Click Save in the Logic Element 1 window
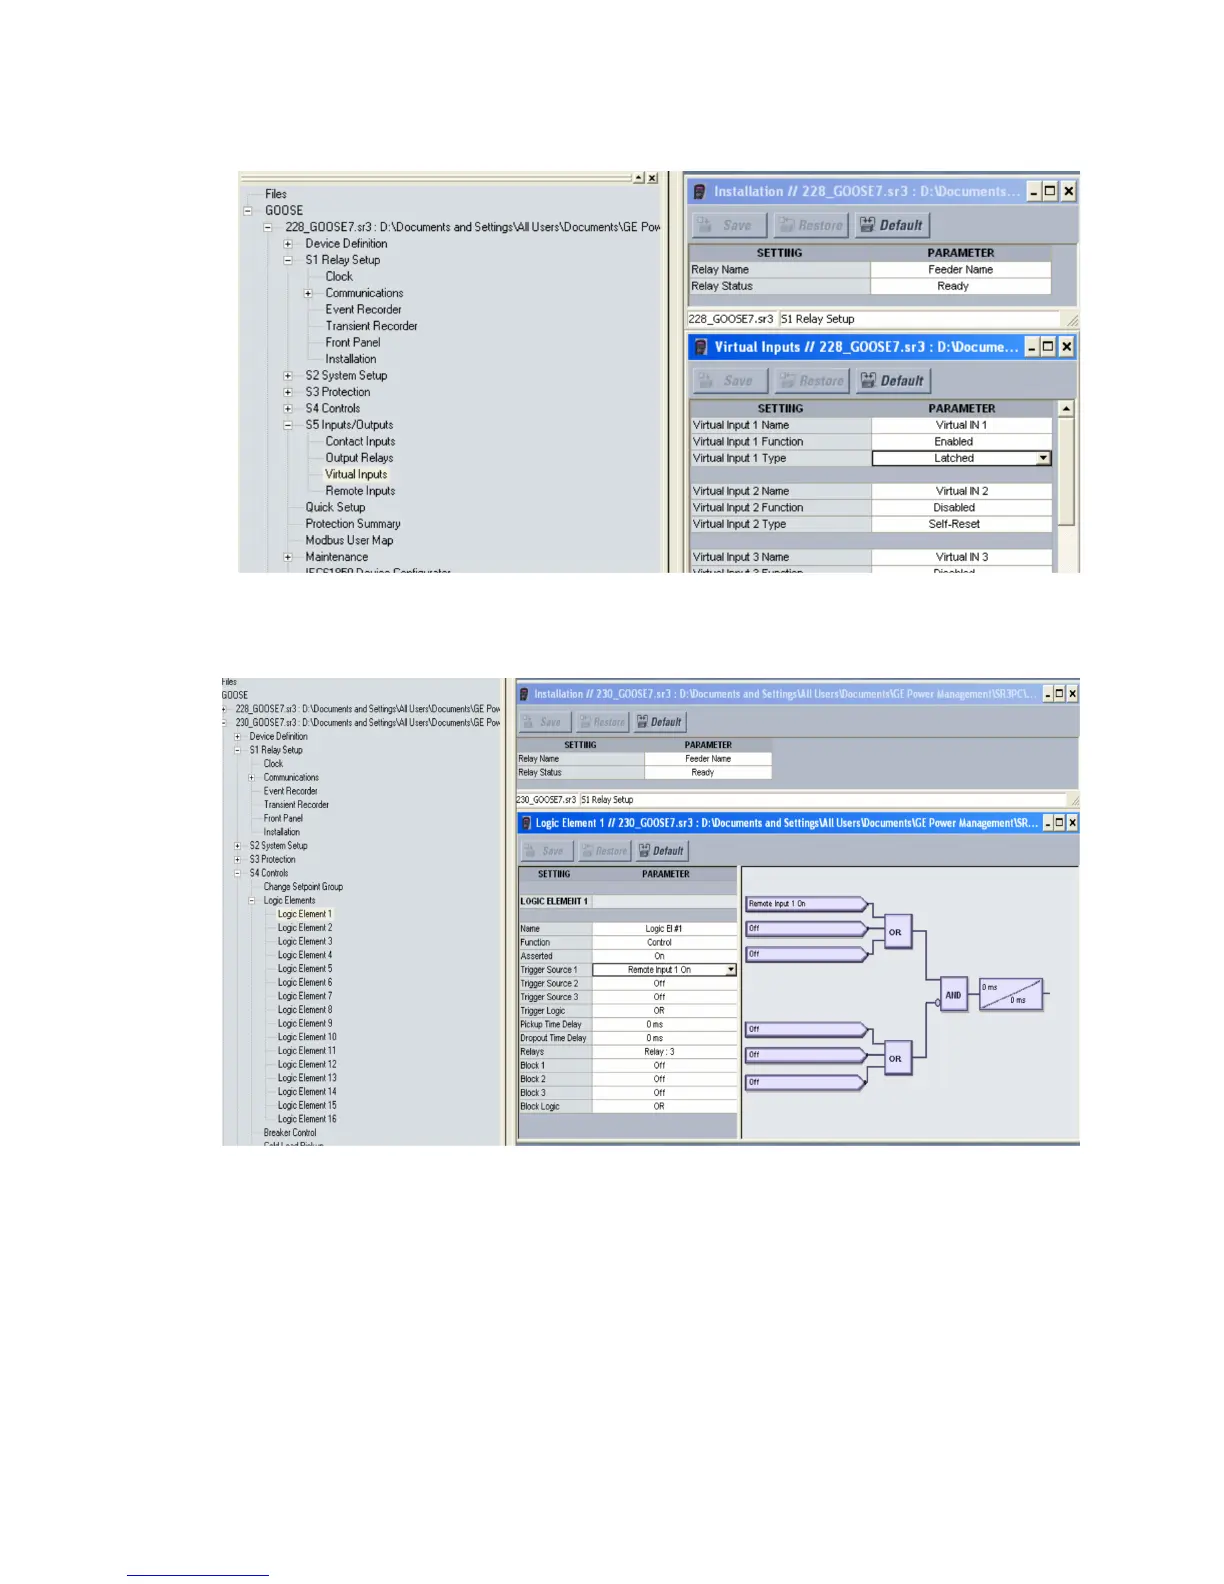The width and height of the screenshot is (1224, 1584). point(547,851)
